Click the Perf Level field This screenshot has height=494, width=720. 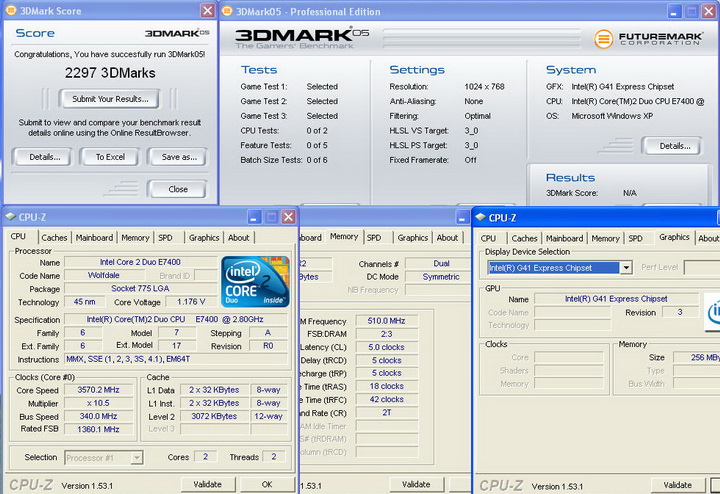(x=702, y=268)
